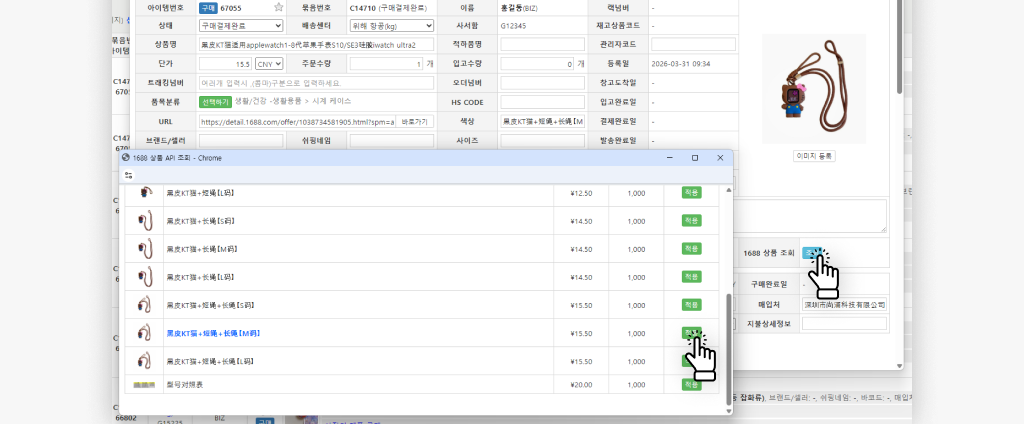This screenshot has width=1024, height=424.
Task: Click the 주문수량 order quantity field
Action: point(387,64)
